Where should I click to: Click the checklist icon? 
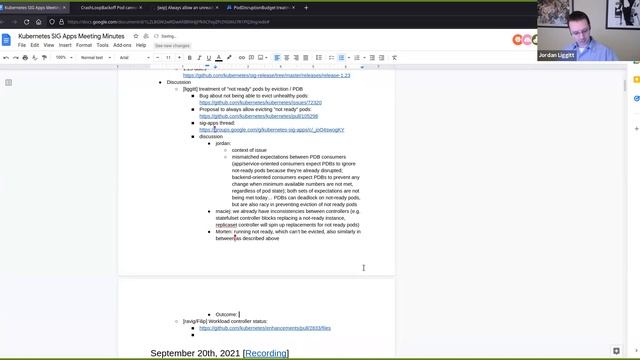click(x=331, y=58)
